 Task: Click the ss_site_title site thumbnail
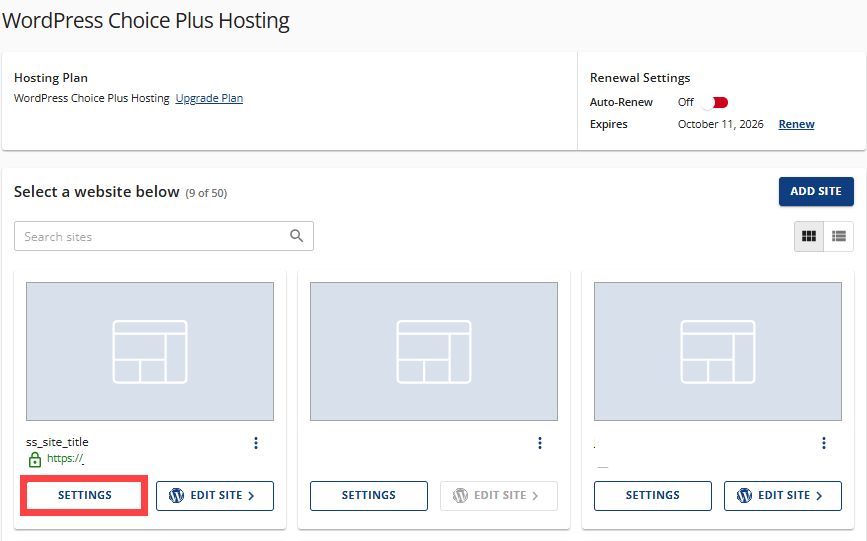tap(150, 351)
